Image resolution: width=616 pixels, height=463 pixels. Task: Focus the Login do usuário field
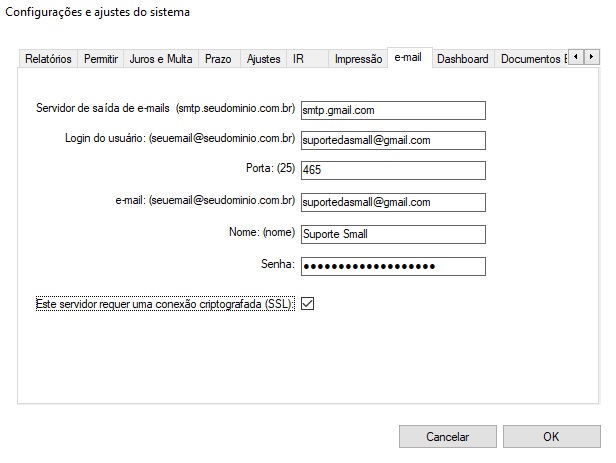[392, 140]
